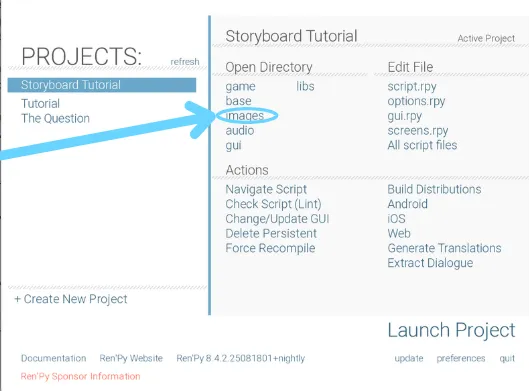Image resolution: width=529 pixels, height=391 pixels.
Task: Open the Web build option
Action: [399, 233]
